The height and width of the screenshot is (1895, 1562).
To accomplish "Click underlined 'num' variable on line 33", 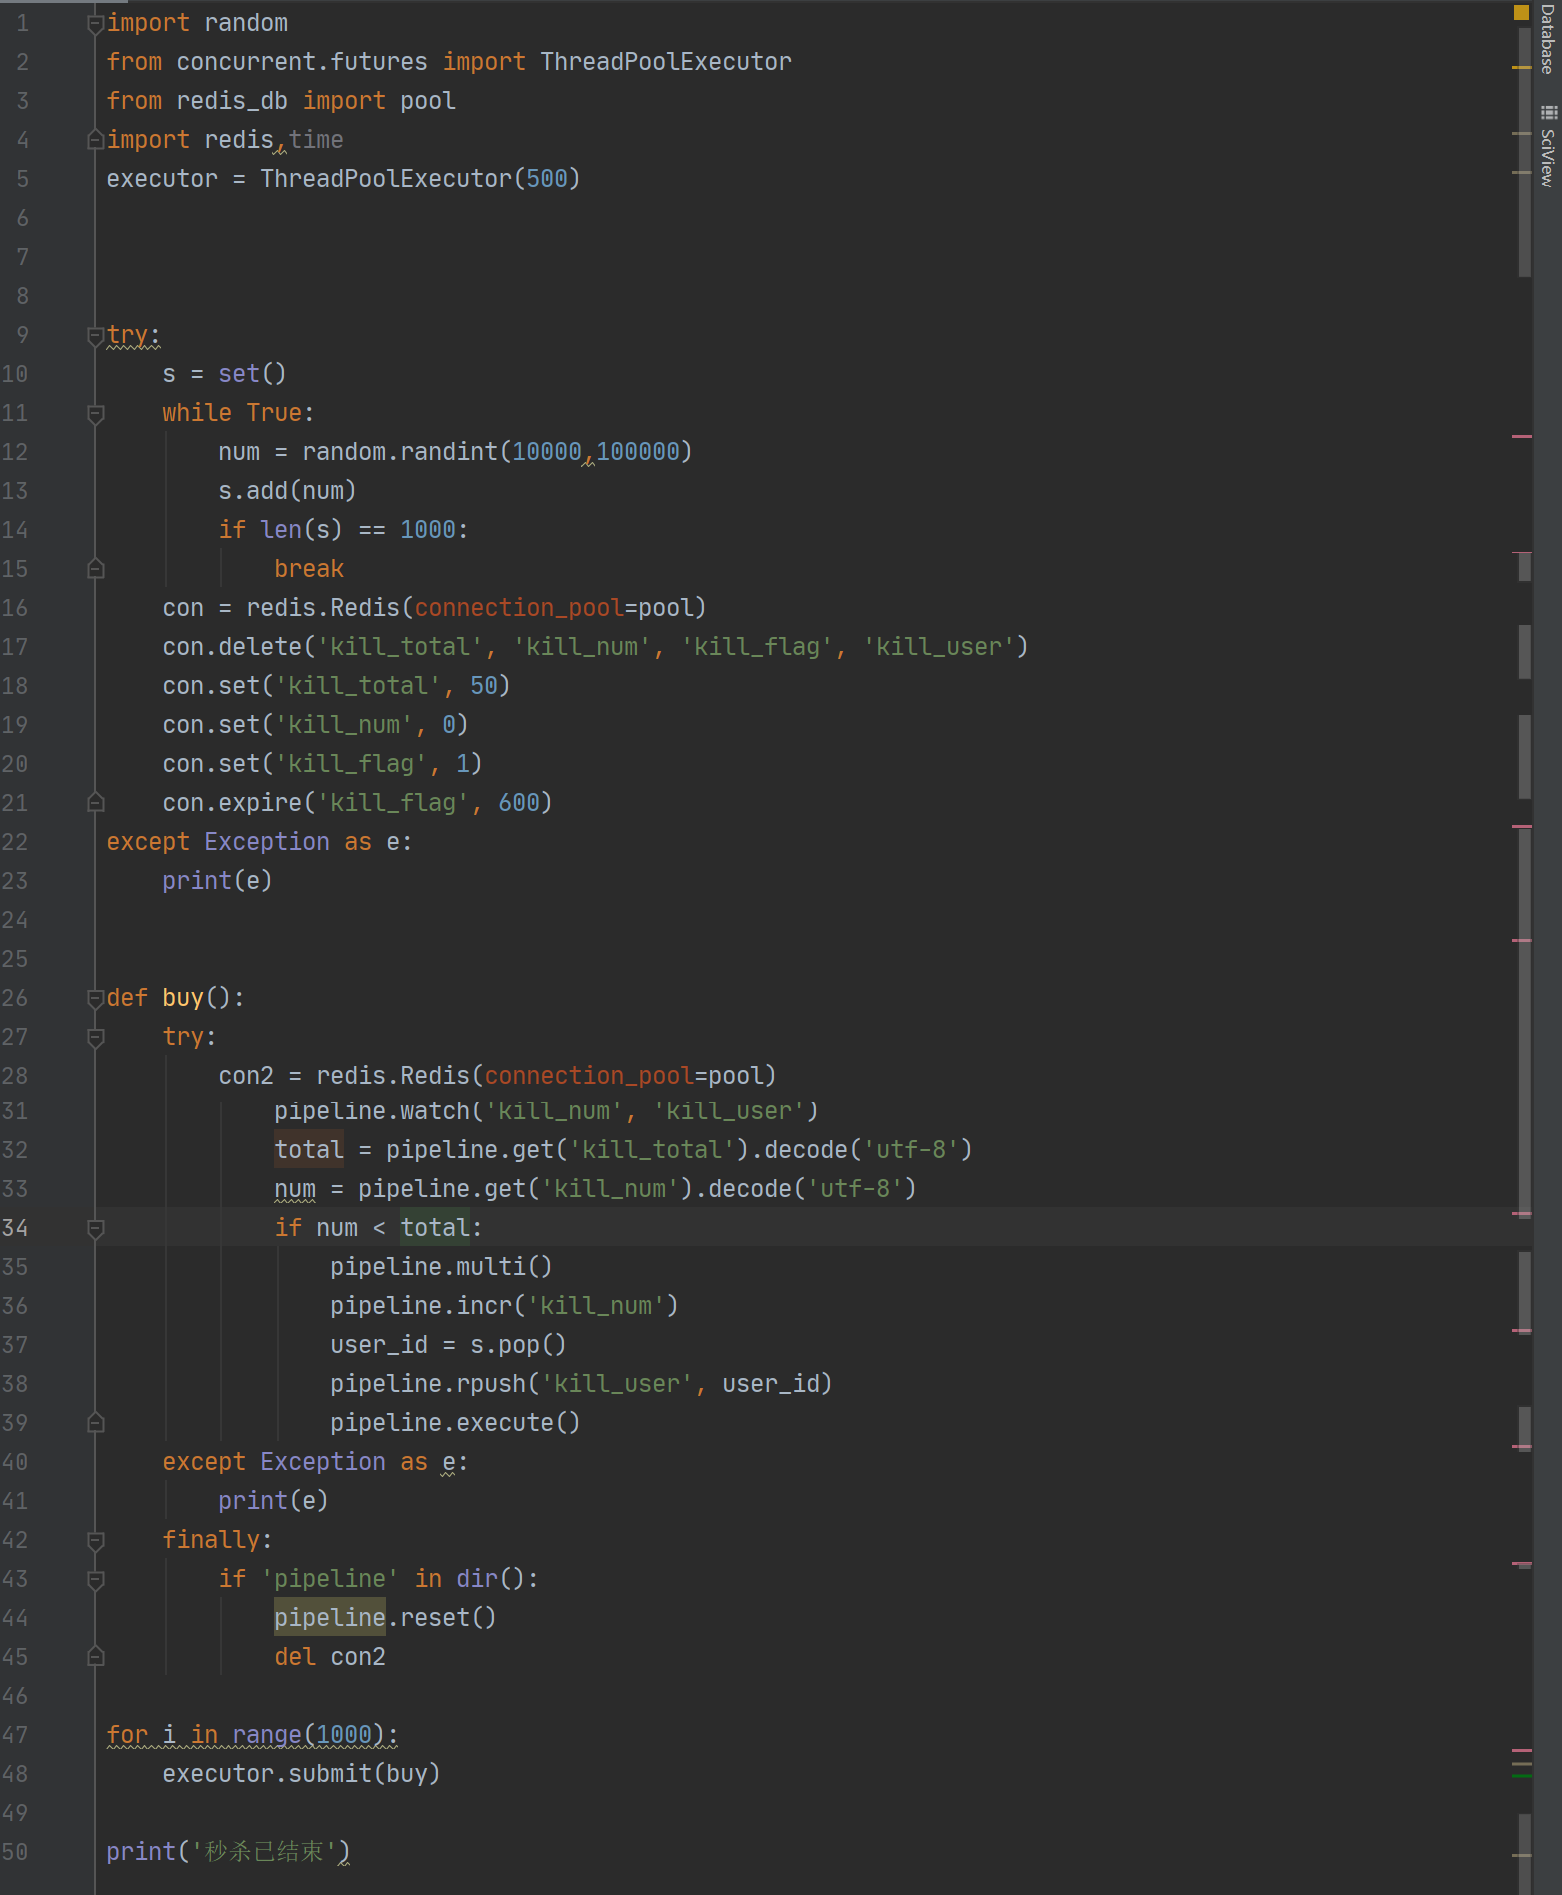I will (x=295, y=1189).
